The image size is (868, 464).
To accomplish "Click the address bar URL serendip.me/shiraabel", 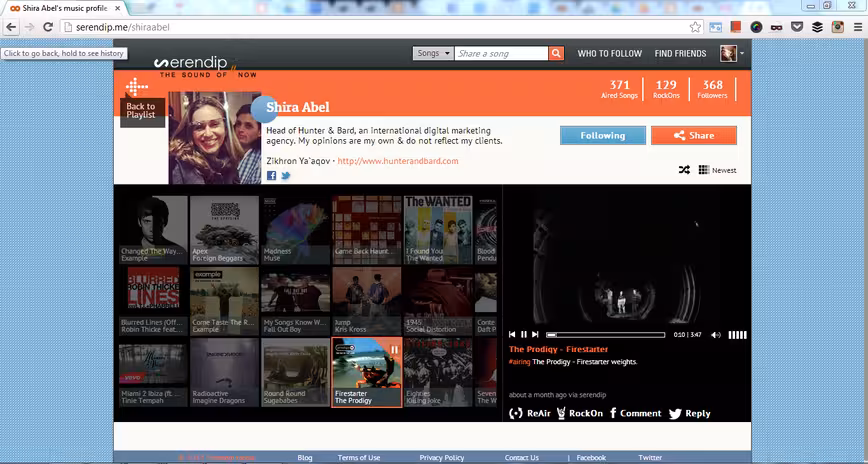I will tap(123, 27).
